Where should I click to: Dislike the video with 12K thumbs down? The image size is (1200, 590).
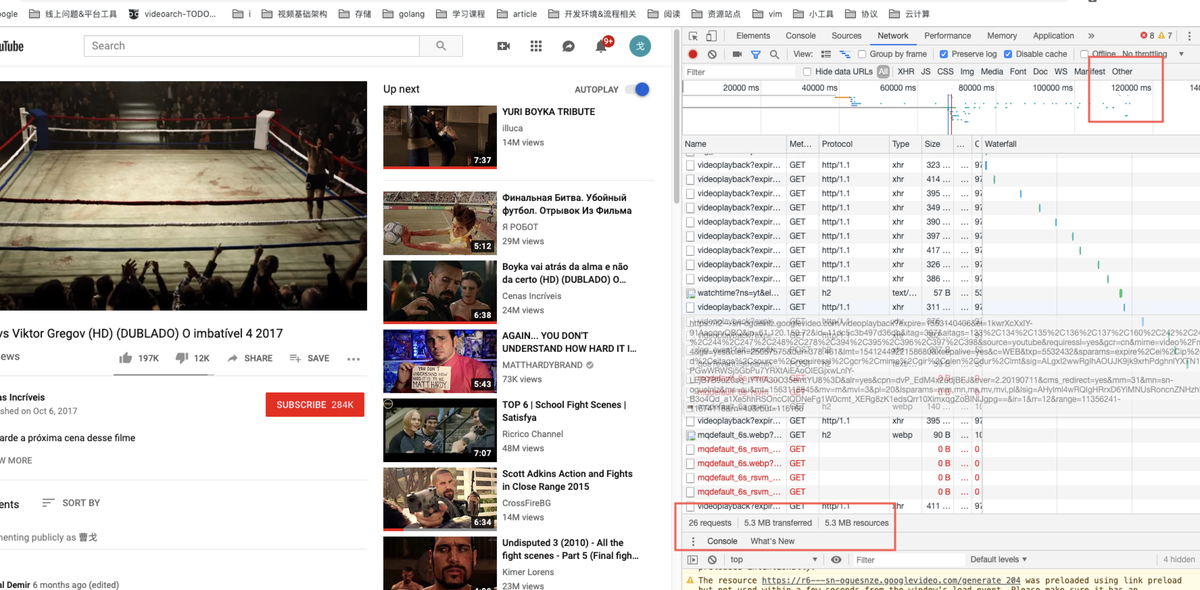point(193,358)
